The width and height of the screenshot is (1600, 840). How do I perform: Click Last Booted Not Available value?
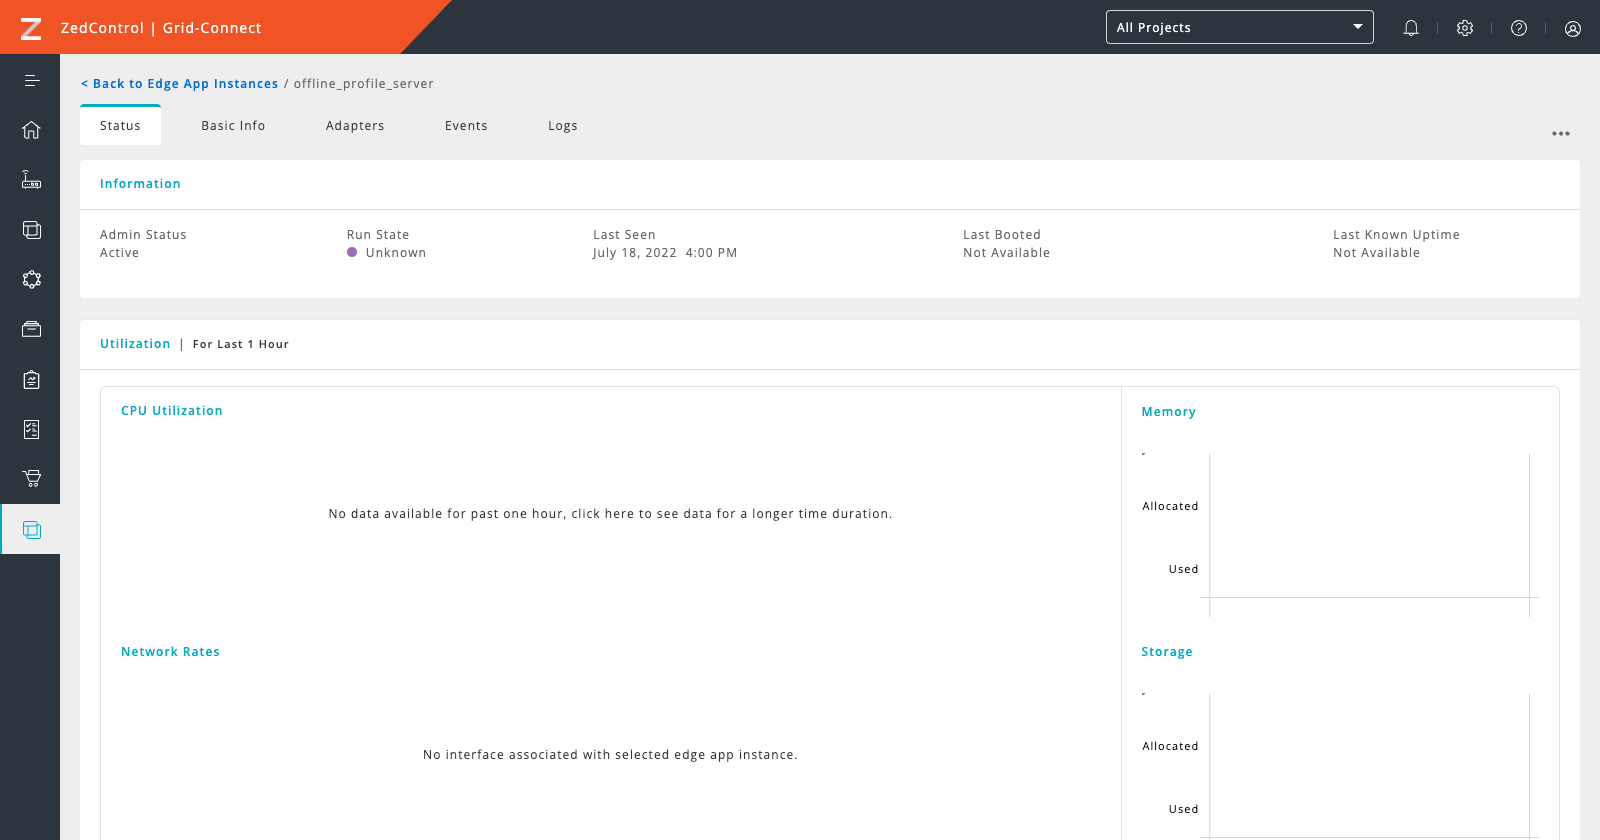[1006, 253]
